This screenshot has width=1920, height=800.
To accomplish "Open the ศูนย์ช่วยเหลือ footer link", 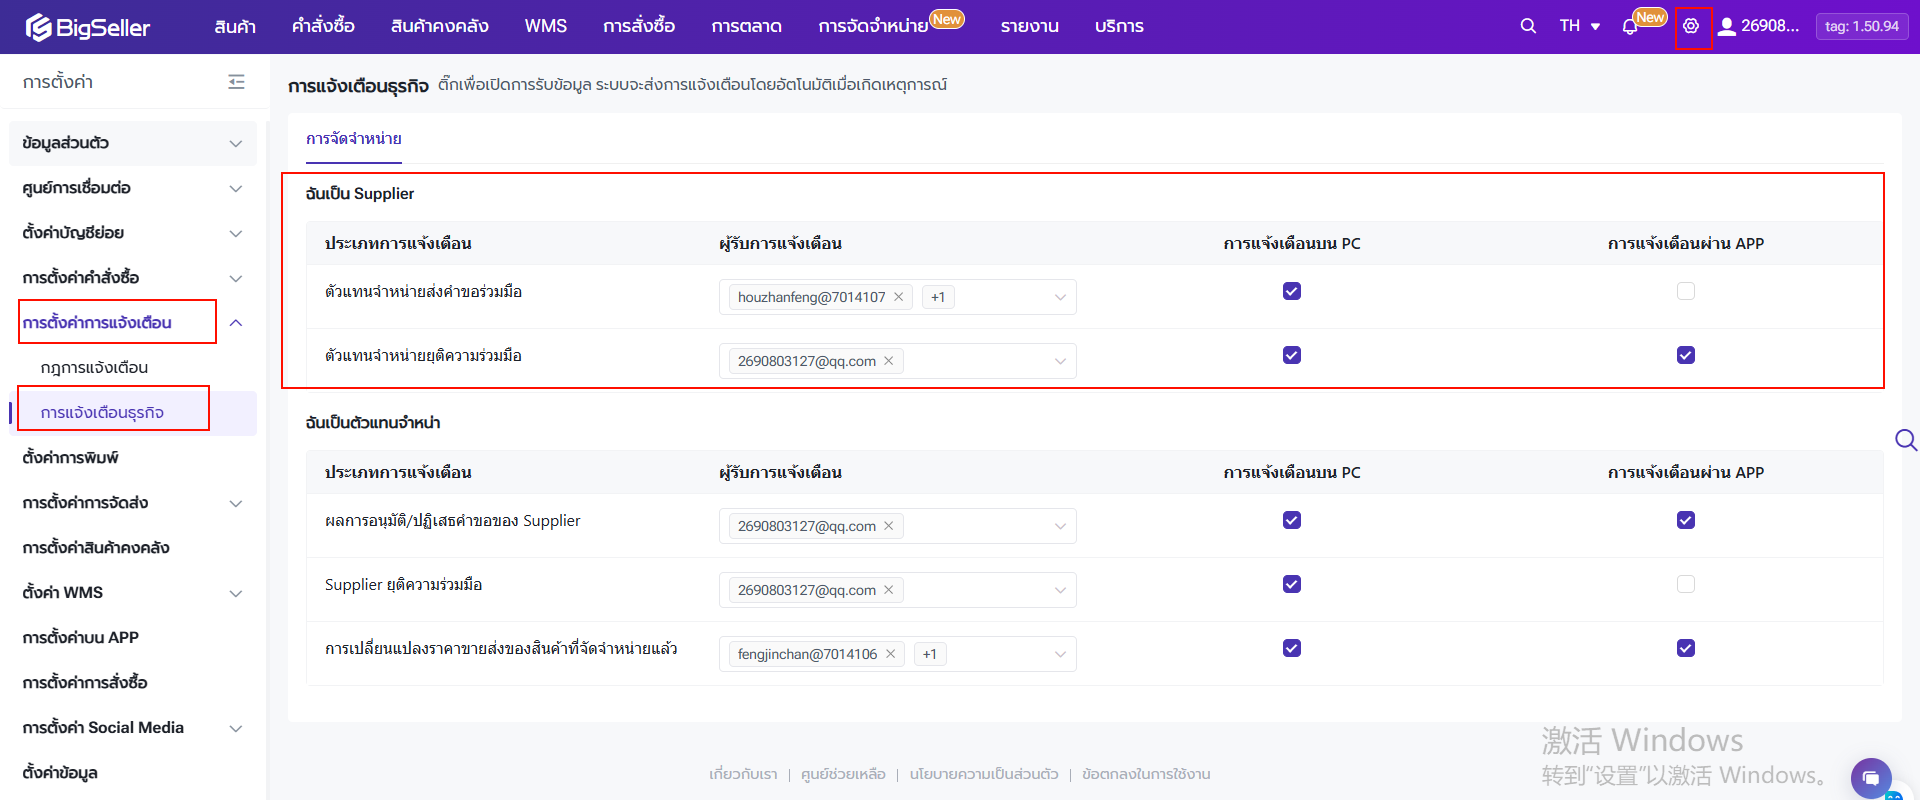I will (843, 774).
